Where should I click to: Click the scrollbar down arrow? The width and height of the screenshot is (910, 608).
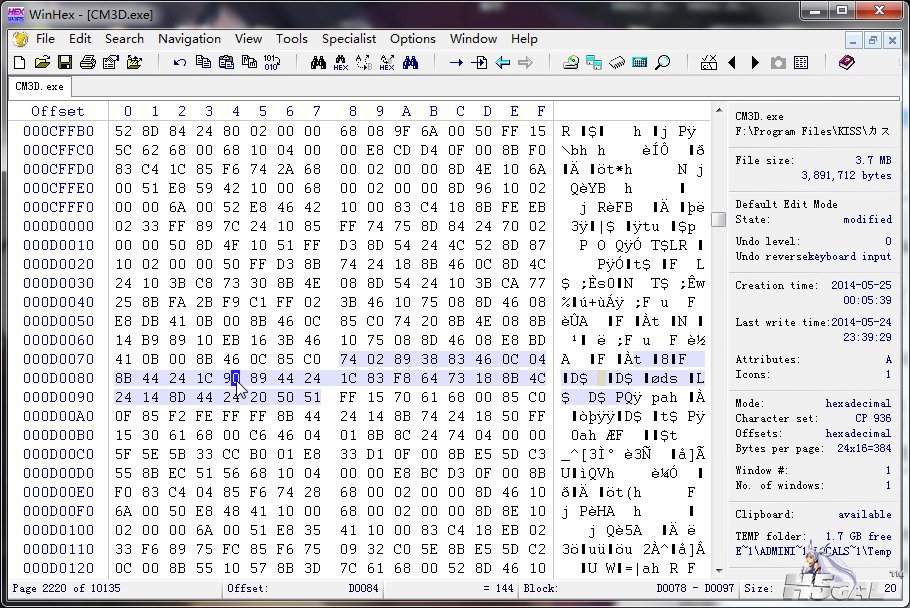719,571
